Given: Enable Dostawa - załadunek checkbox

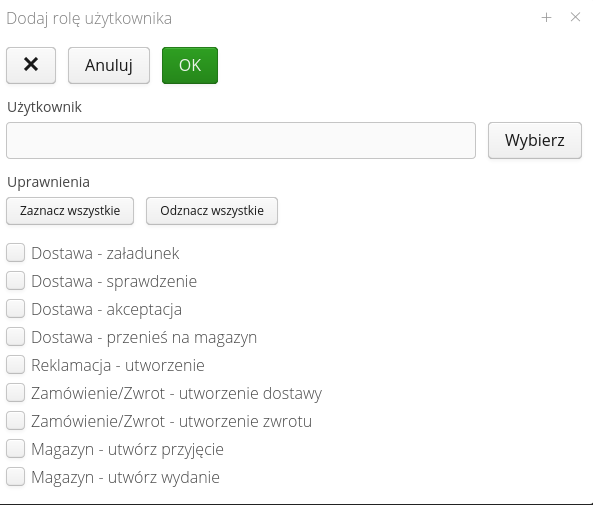Looking at the screenshot, I should coord(16,253).
